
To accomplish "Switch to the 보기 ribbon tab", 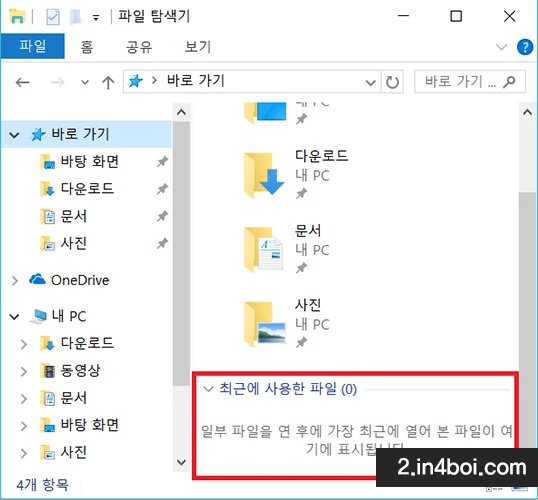I will (198, 47).
